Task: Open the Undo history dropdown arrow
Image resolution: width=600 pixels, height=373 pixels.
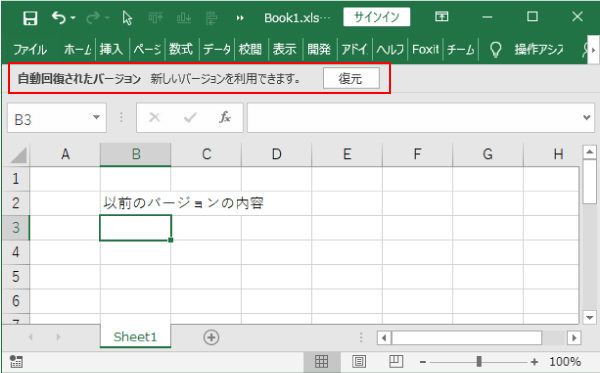Action: pyautogui.click(x=73, y=18)
